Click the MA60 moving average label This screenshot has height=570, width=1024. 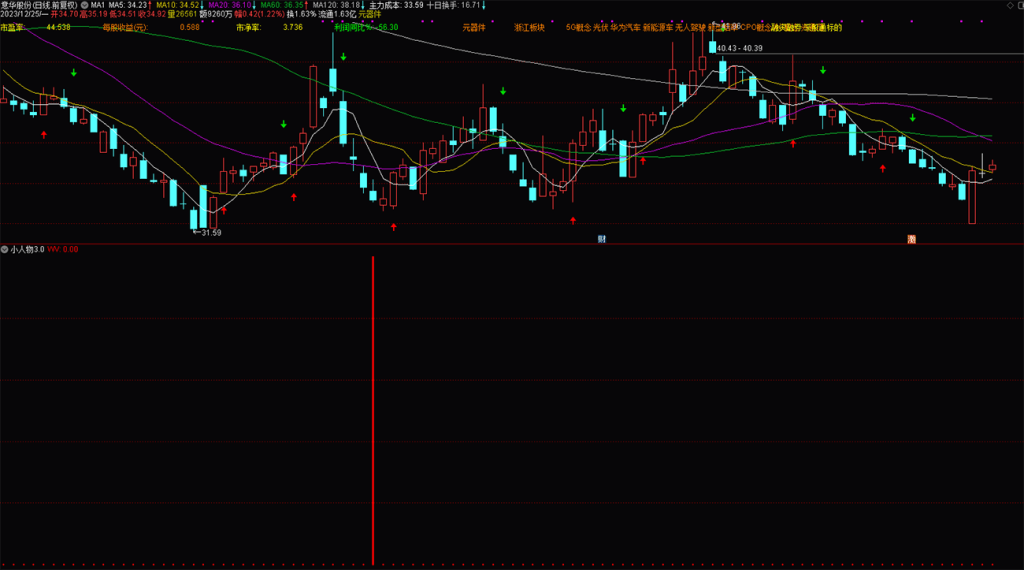[282, 5]
